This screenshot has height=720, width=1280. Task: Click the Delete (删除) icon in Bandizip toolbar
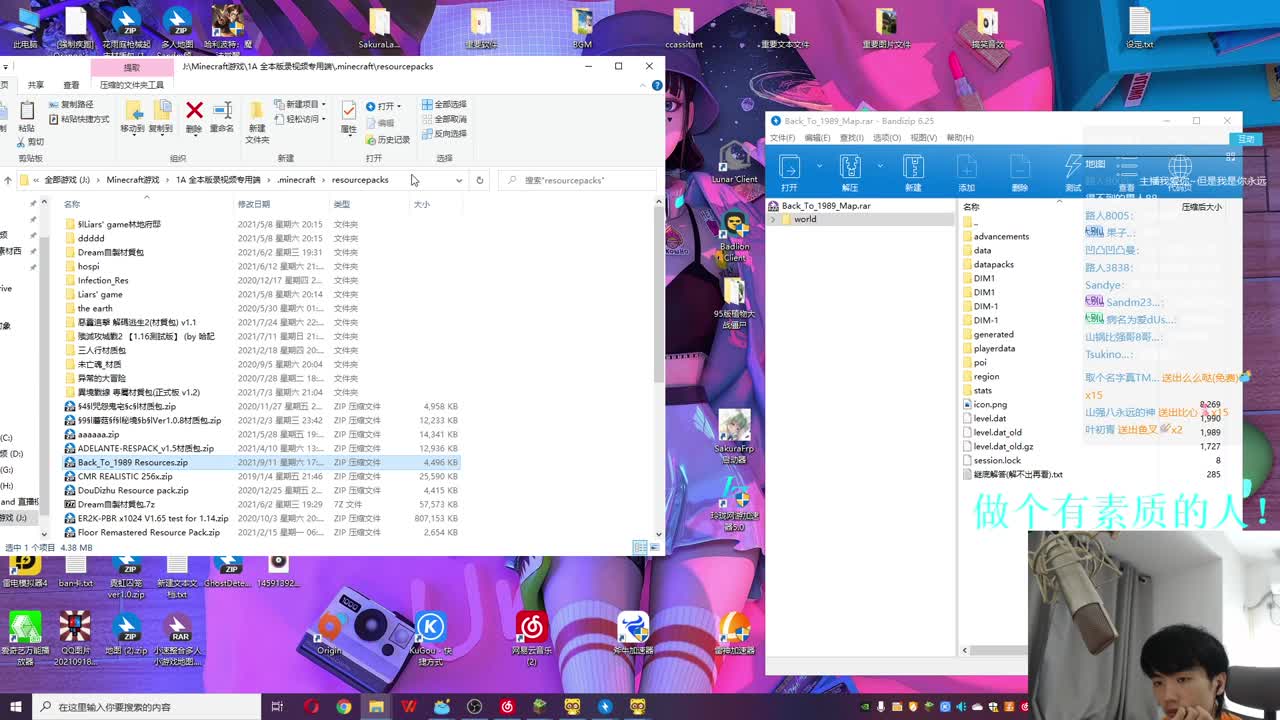point(1020,166)
